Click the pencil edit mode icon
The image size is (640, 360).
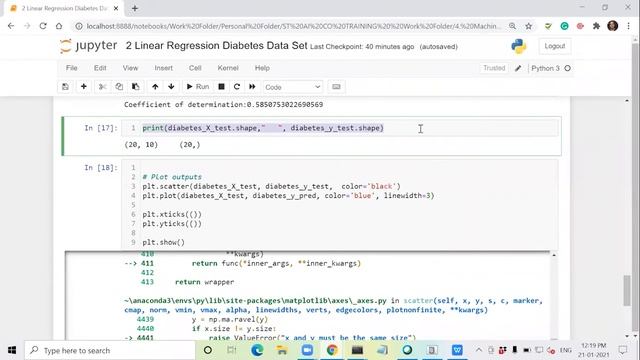click(518, 68)
